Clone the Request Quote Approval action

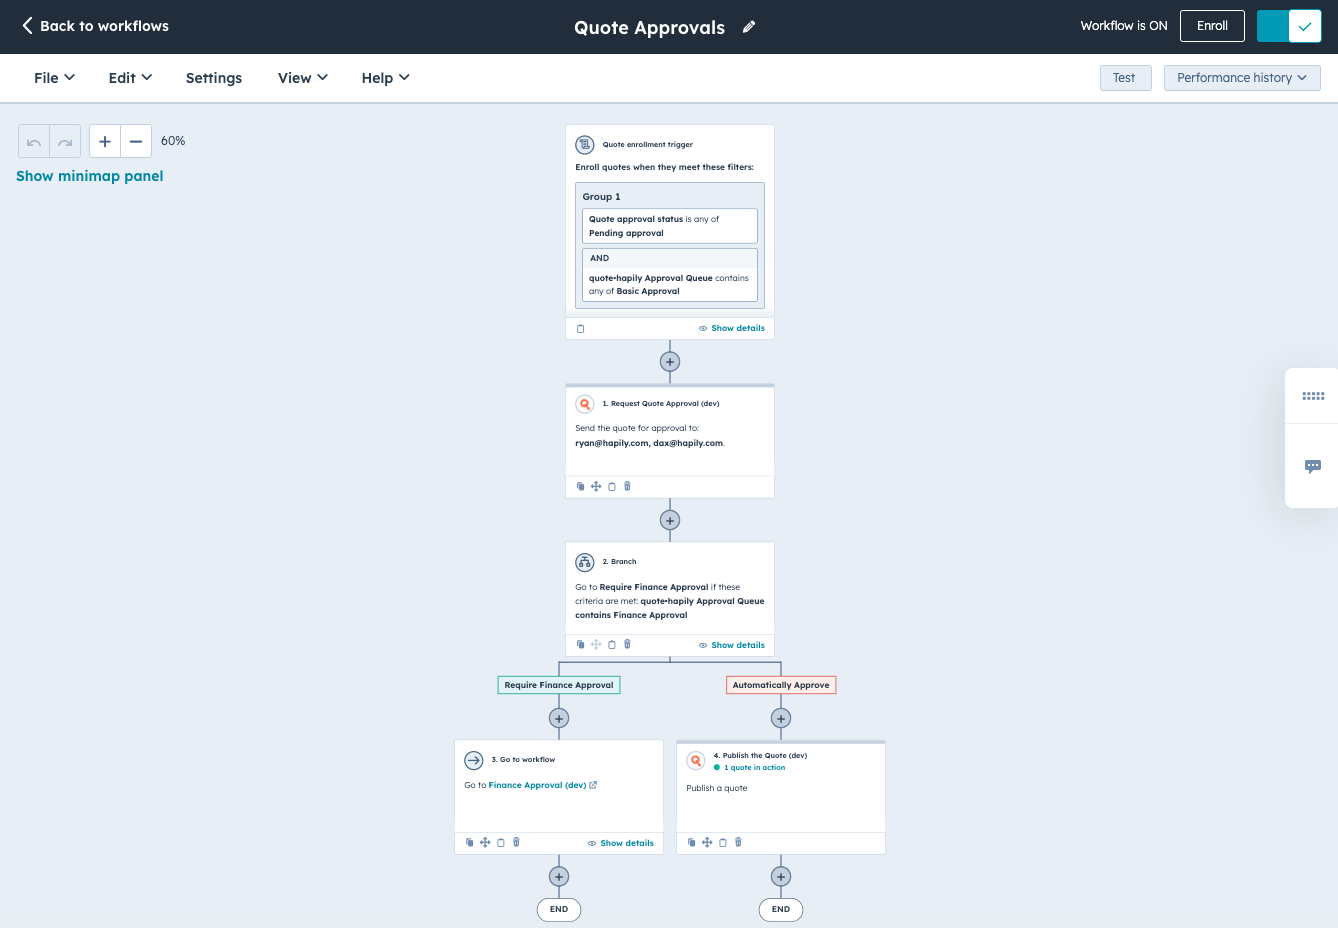581,486
